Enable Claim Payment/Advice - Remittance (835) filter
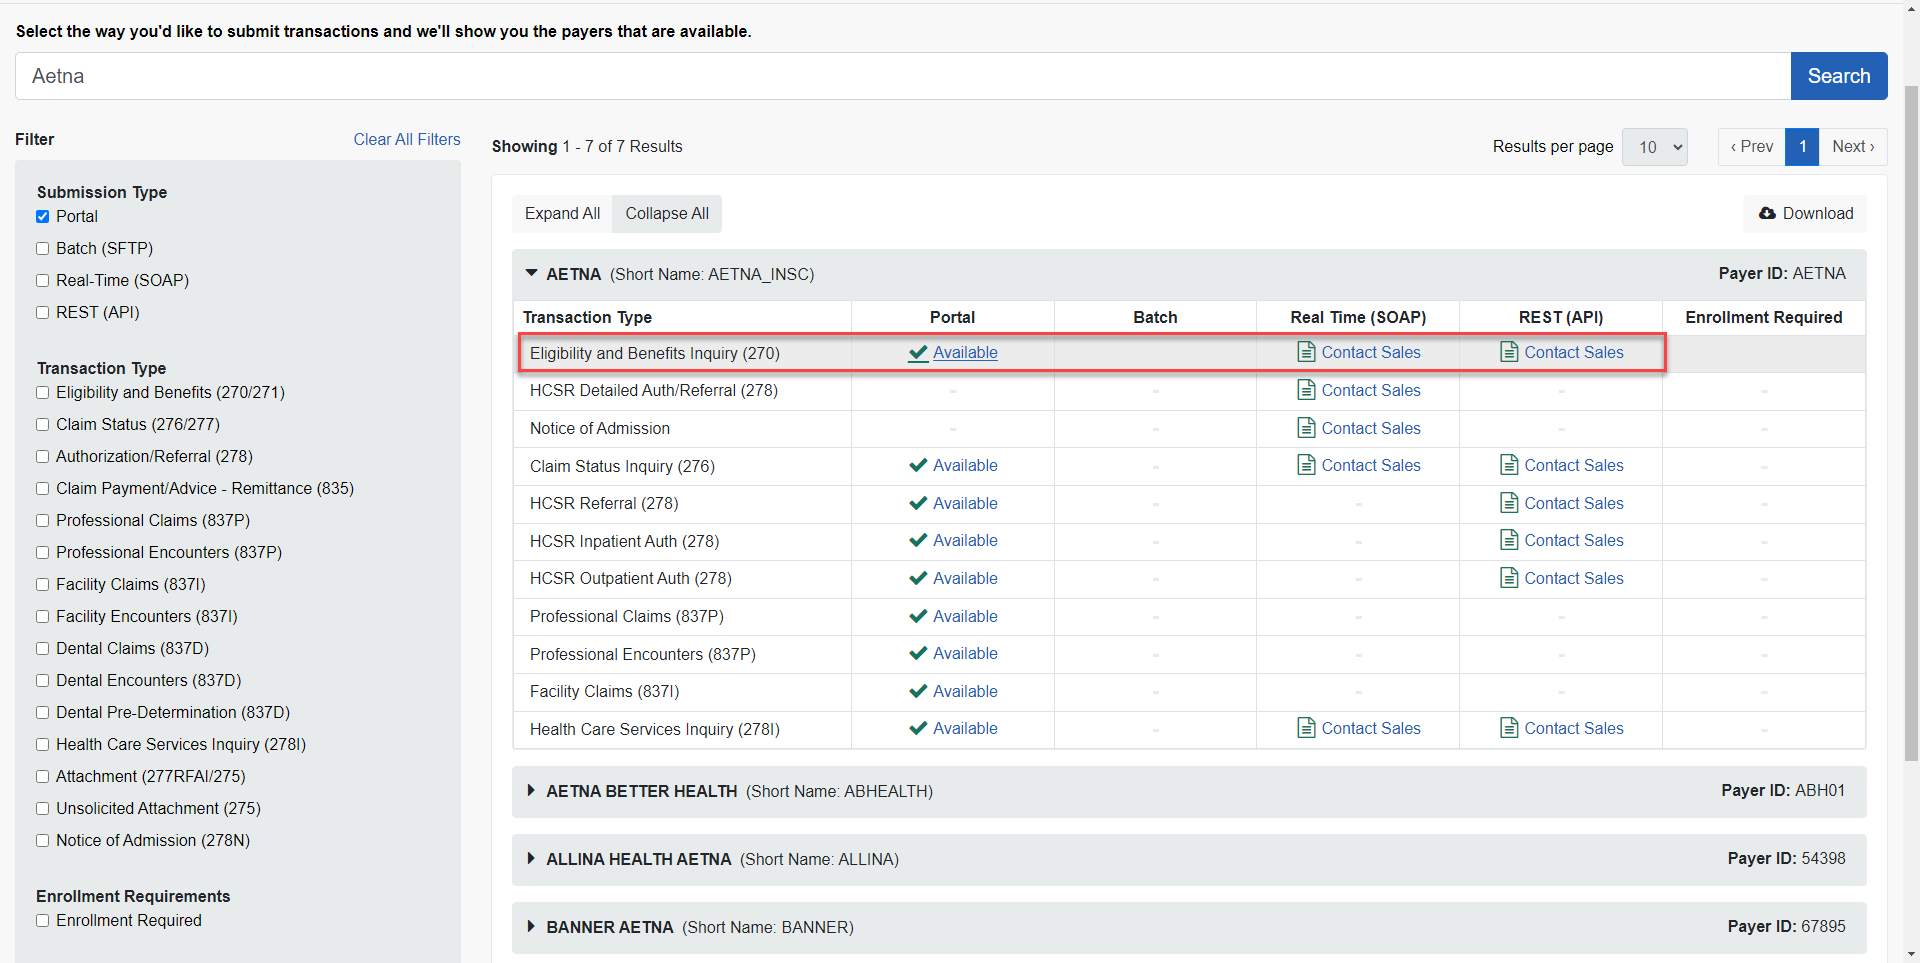The width and height of the screenshot is (1920, 963). coord(43,489)
